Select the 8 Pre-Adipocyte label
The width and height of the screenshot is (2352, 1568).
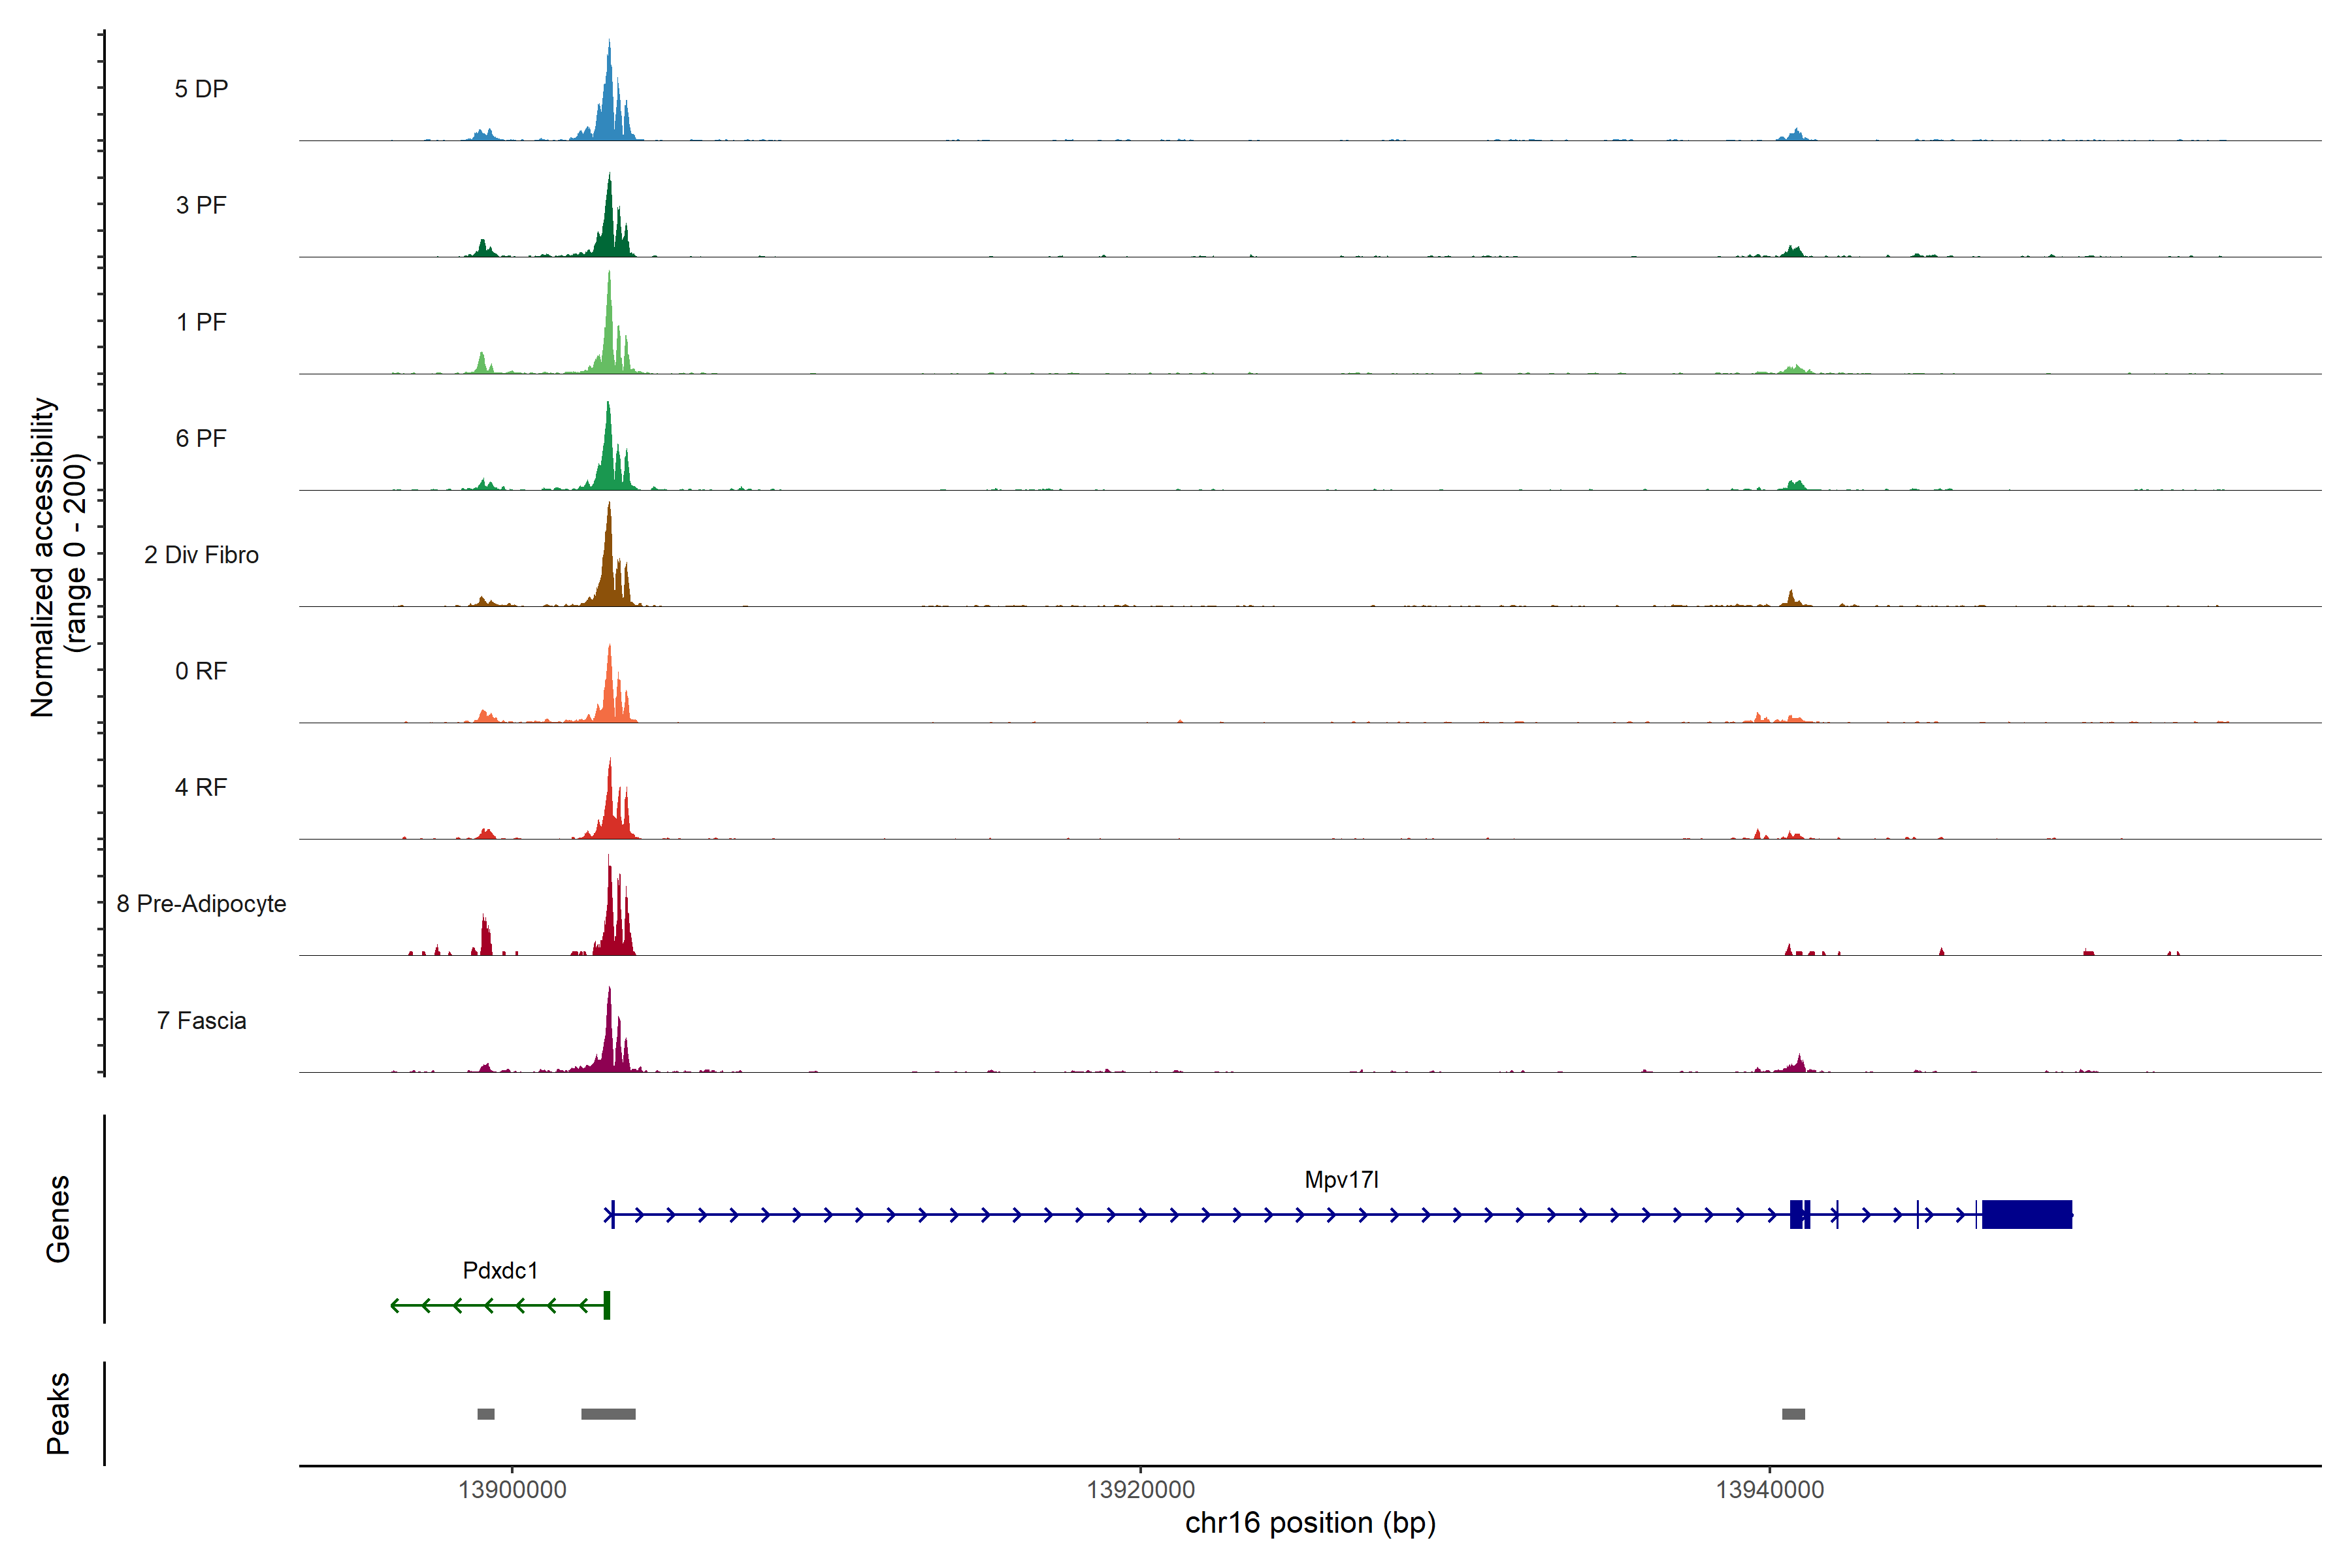point(201,904)
